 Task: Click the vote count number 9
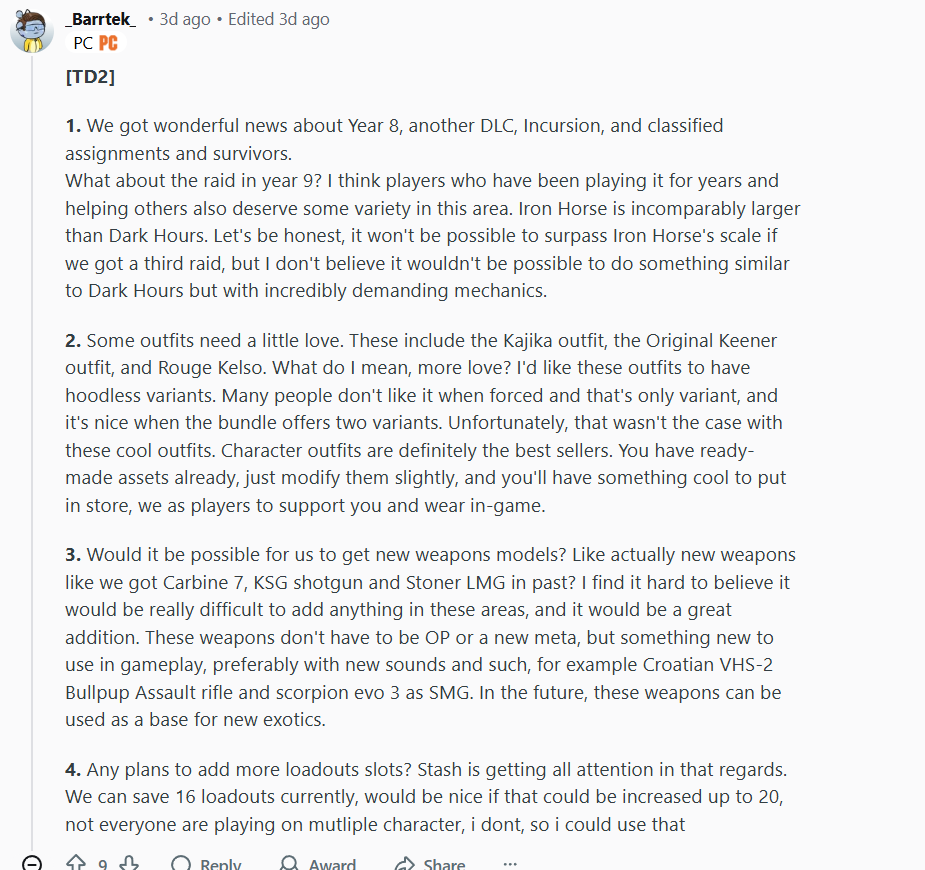pos(103,865)
